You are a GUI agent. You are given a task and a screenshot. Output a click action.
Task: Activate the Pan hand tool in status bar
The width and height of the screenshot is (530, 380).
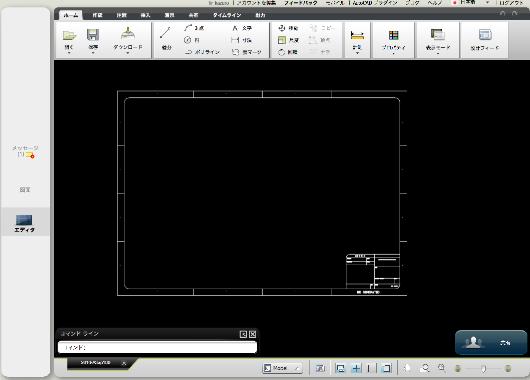click(x=408, y=368)
